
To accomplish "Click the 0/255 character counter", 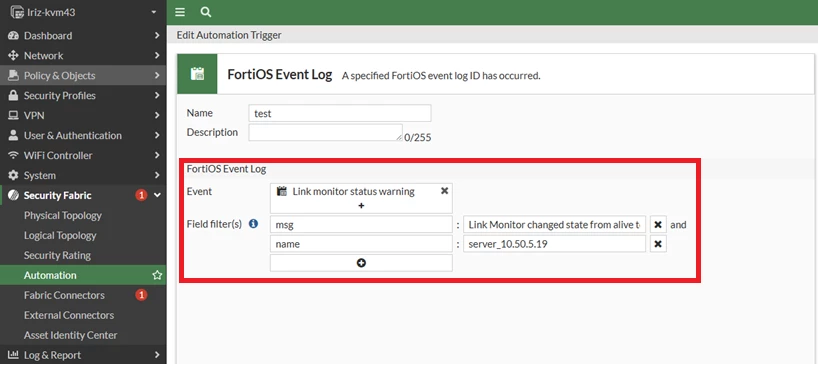I will [x=418, y=138].
